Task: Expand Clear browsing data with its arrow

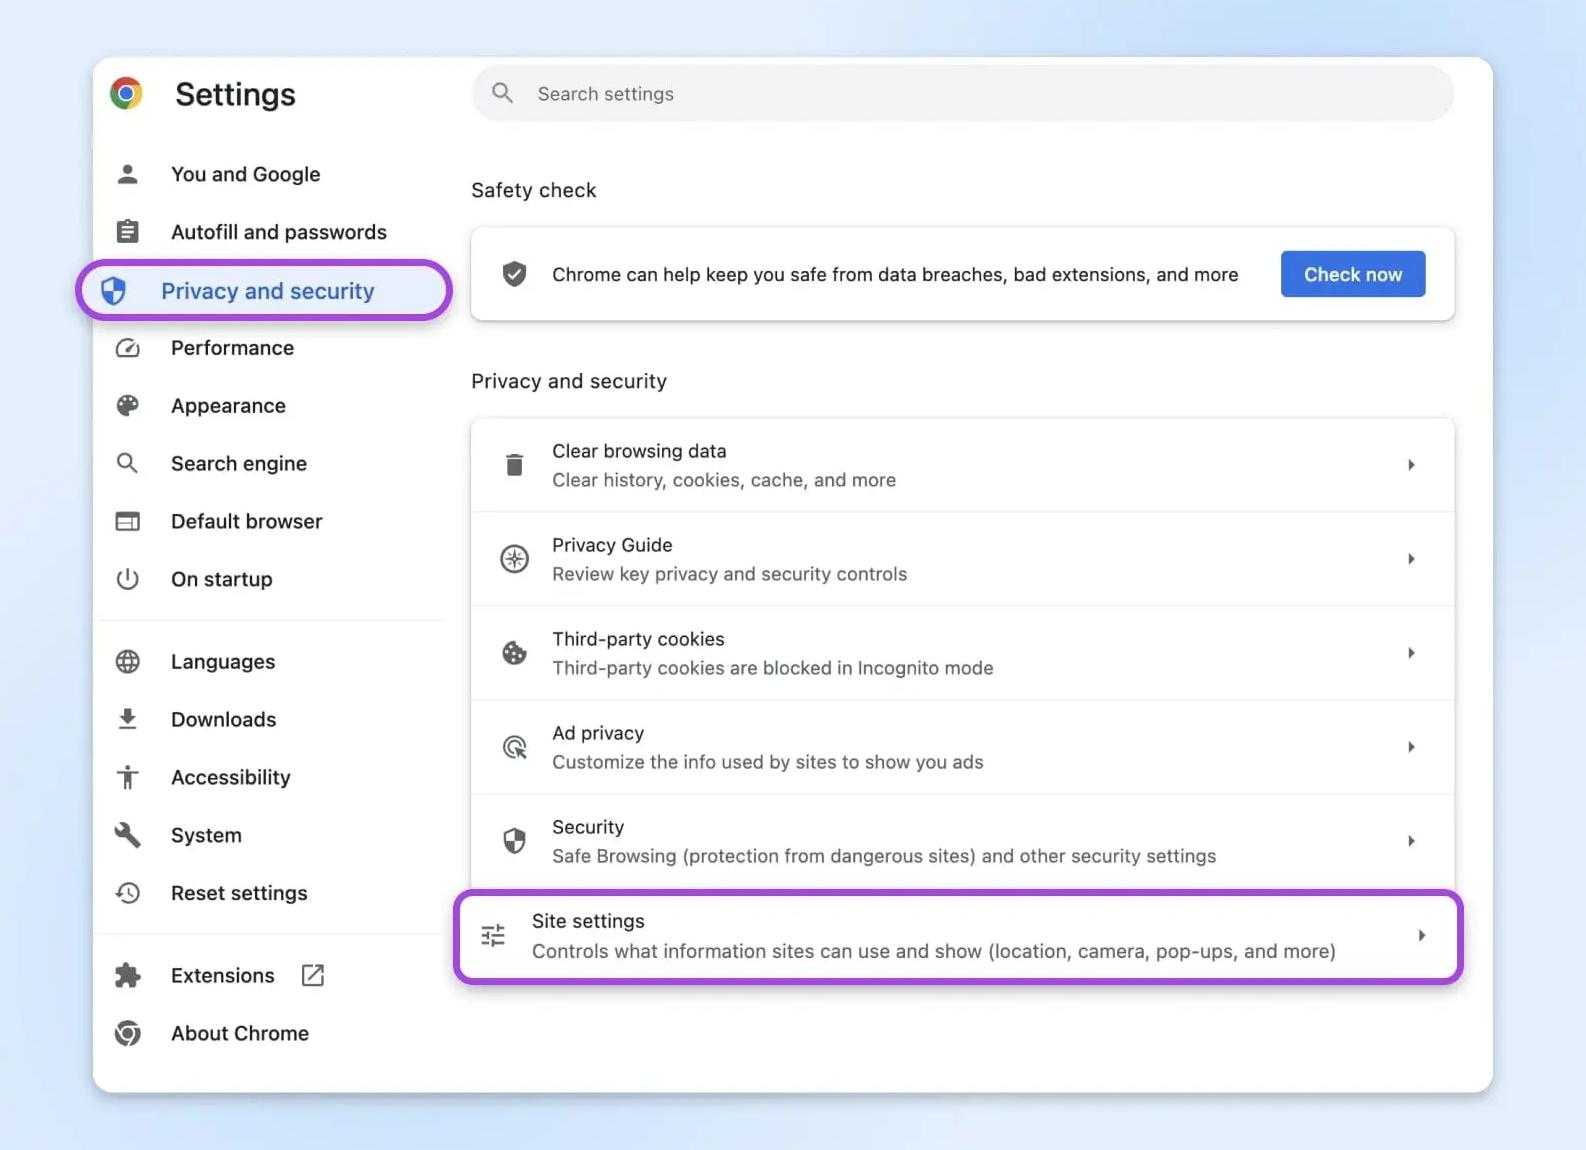Action: click(1411, 465)
